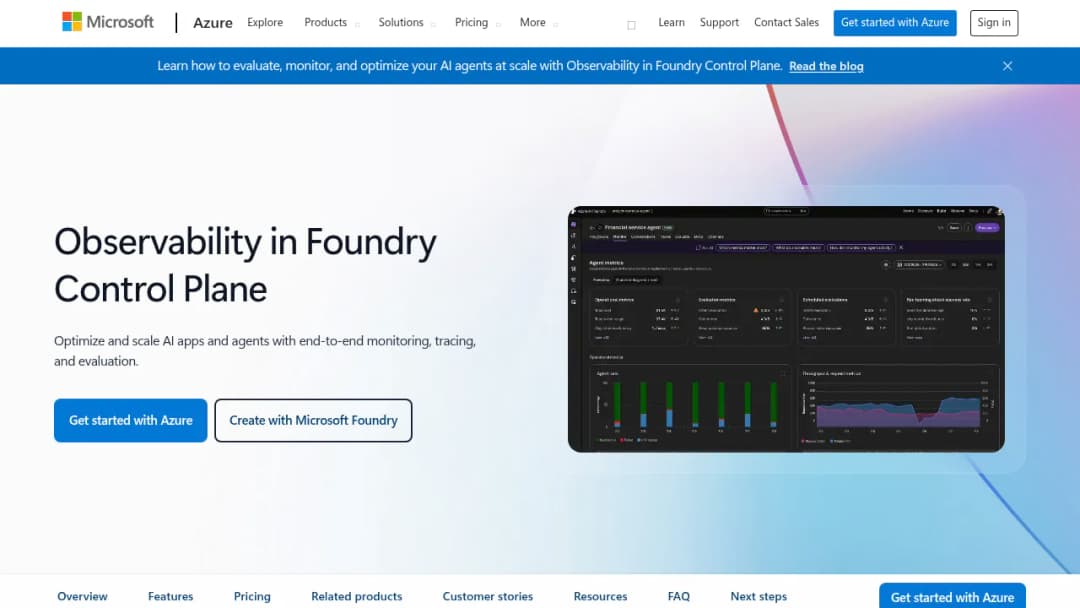Click the Observability in Foundry Control Plane heading
The height and width of the screenshot is (608, 1080).
(x=245, y=265)
